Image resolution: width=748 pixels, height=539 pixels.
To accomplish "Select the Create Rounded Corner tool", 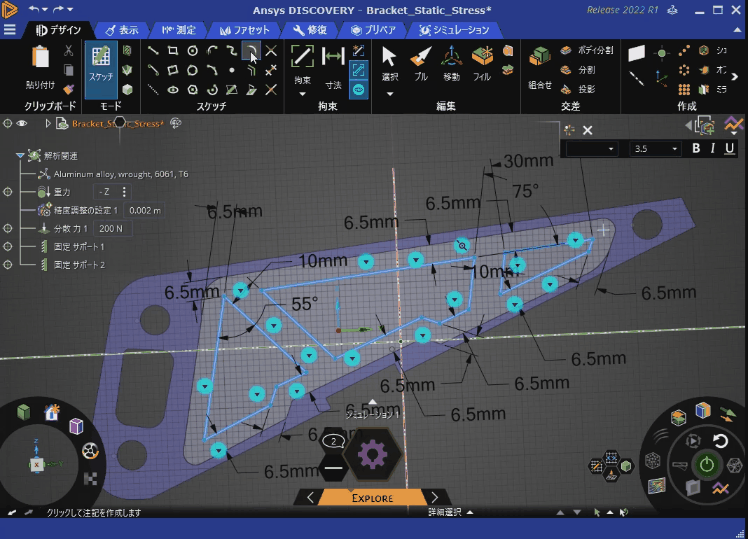I will point(251,51).
